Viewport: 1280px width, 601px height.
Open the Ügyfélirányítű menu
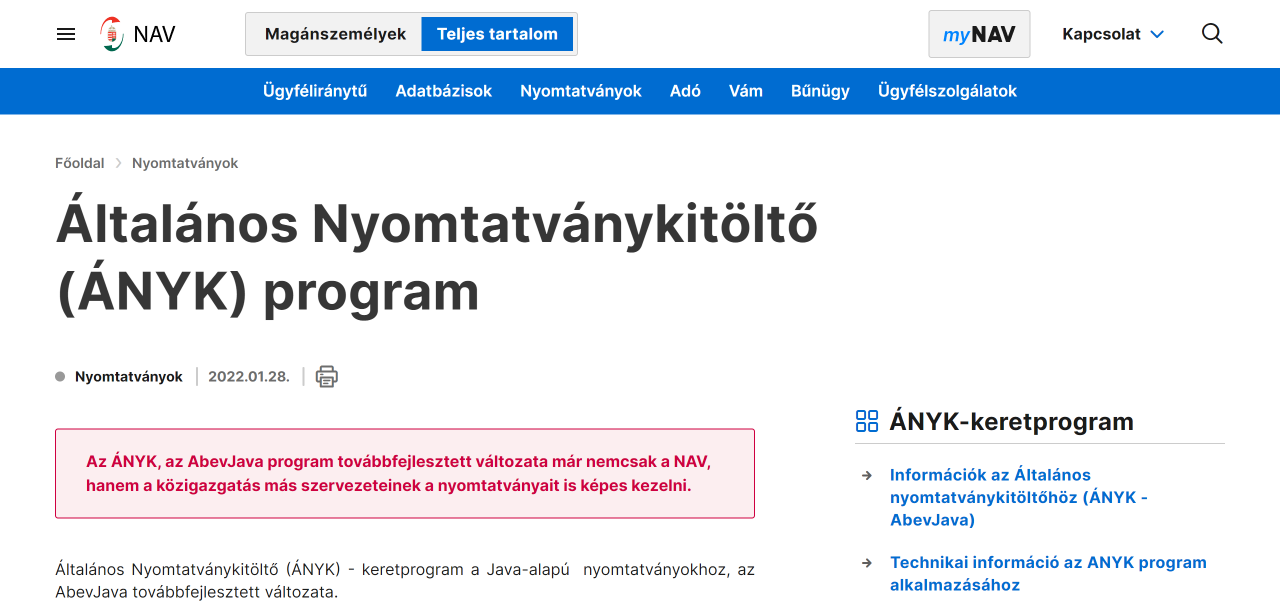(x=315, y=91)
